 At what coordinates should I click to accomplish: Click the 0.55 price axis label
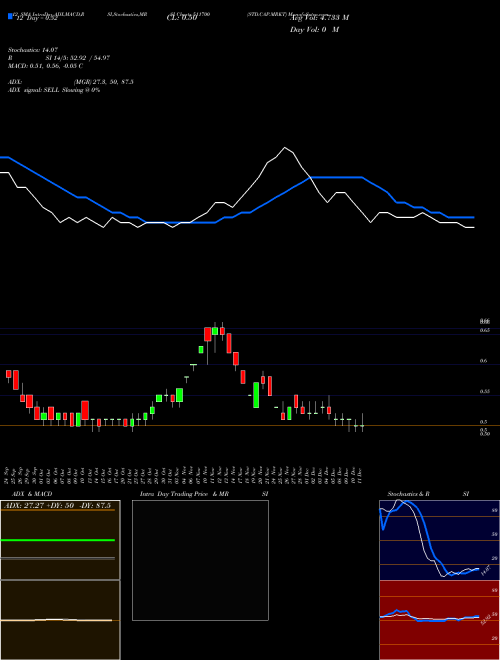484,391
